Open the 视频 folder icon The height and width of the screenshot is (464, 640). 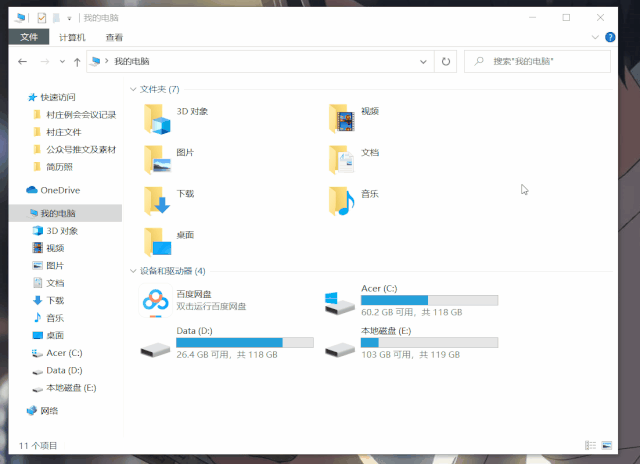coord(342,119)
